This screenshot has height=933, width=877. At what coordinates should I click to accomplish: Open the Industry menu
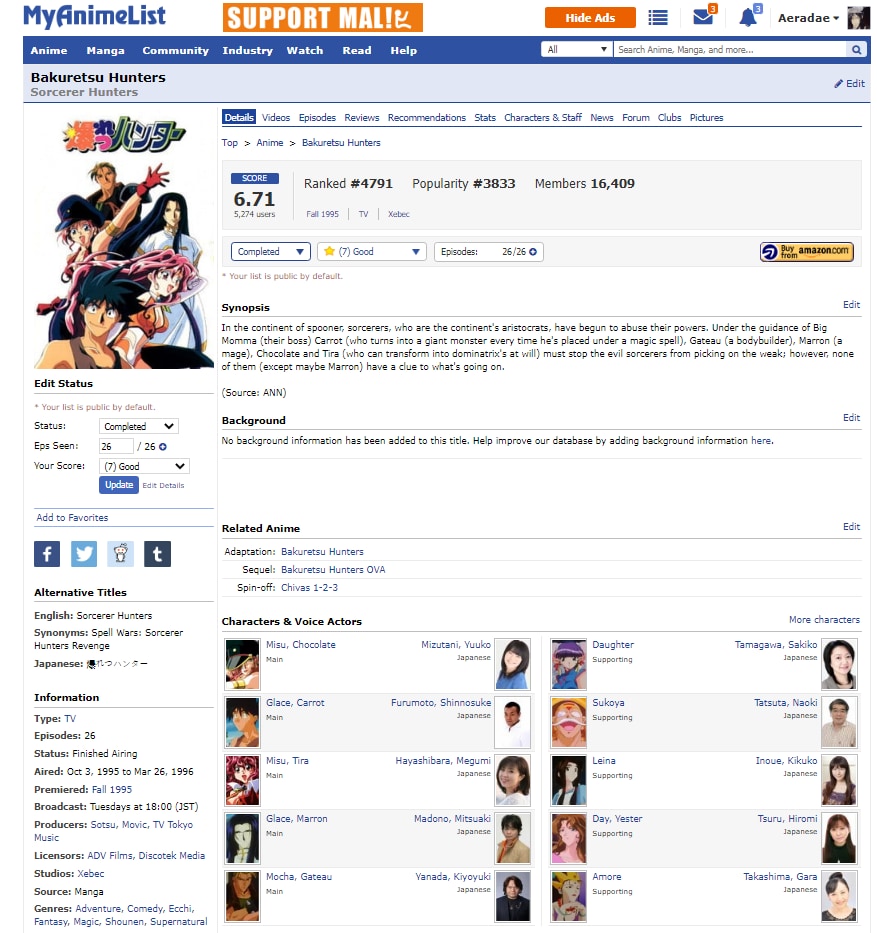pyautogui.click(x=248, y=51)
